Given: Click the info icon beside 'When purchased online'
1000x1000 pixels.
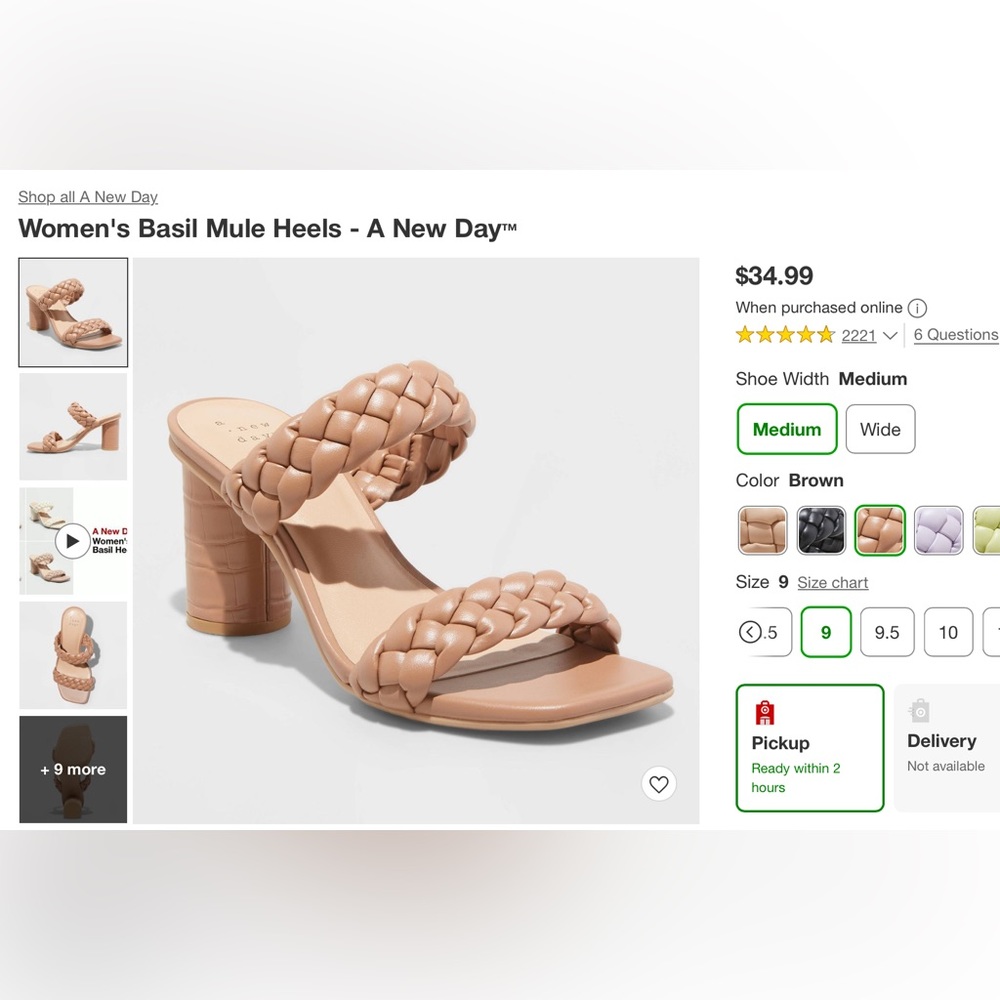Looking at the screenshot, I should 917,308.
